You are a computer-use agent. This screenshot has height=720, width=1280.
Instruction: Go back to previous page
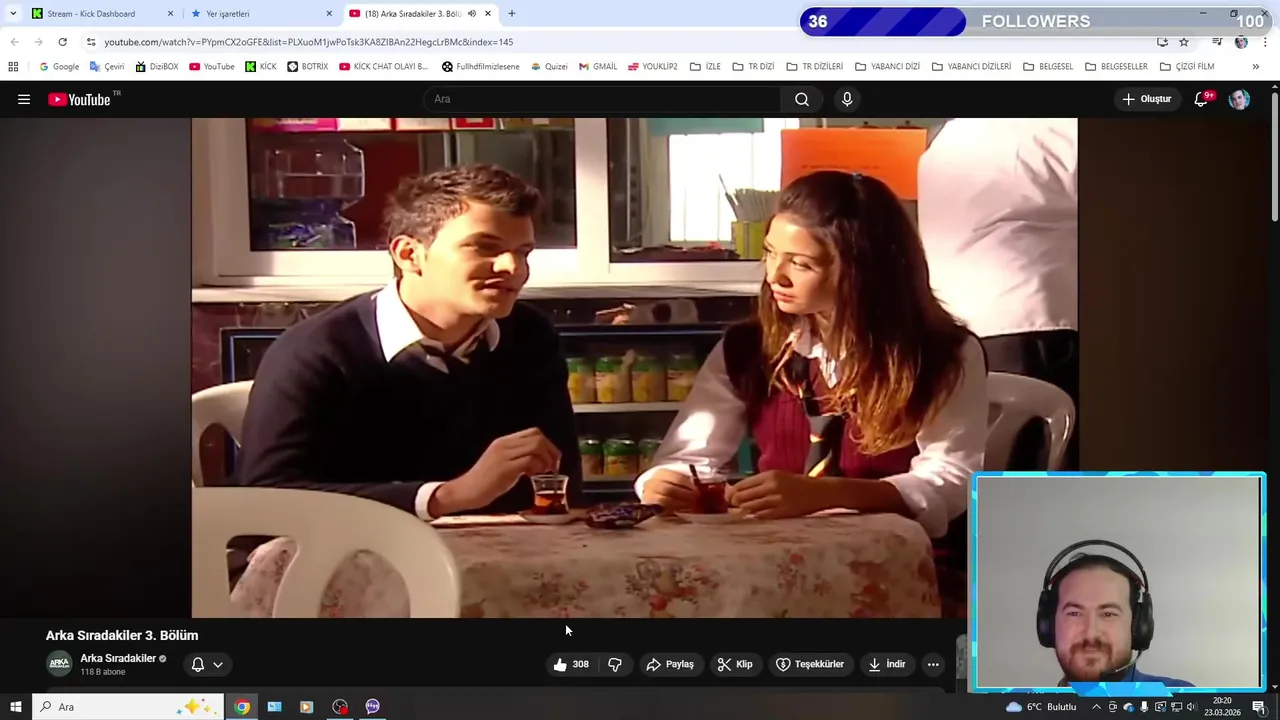14,42
